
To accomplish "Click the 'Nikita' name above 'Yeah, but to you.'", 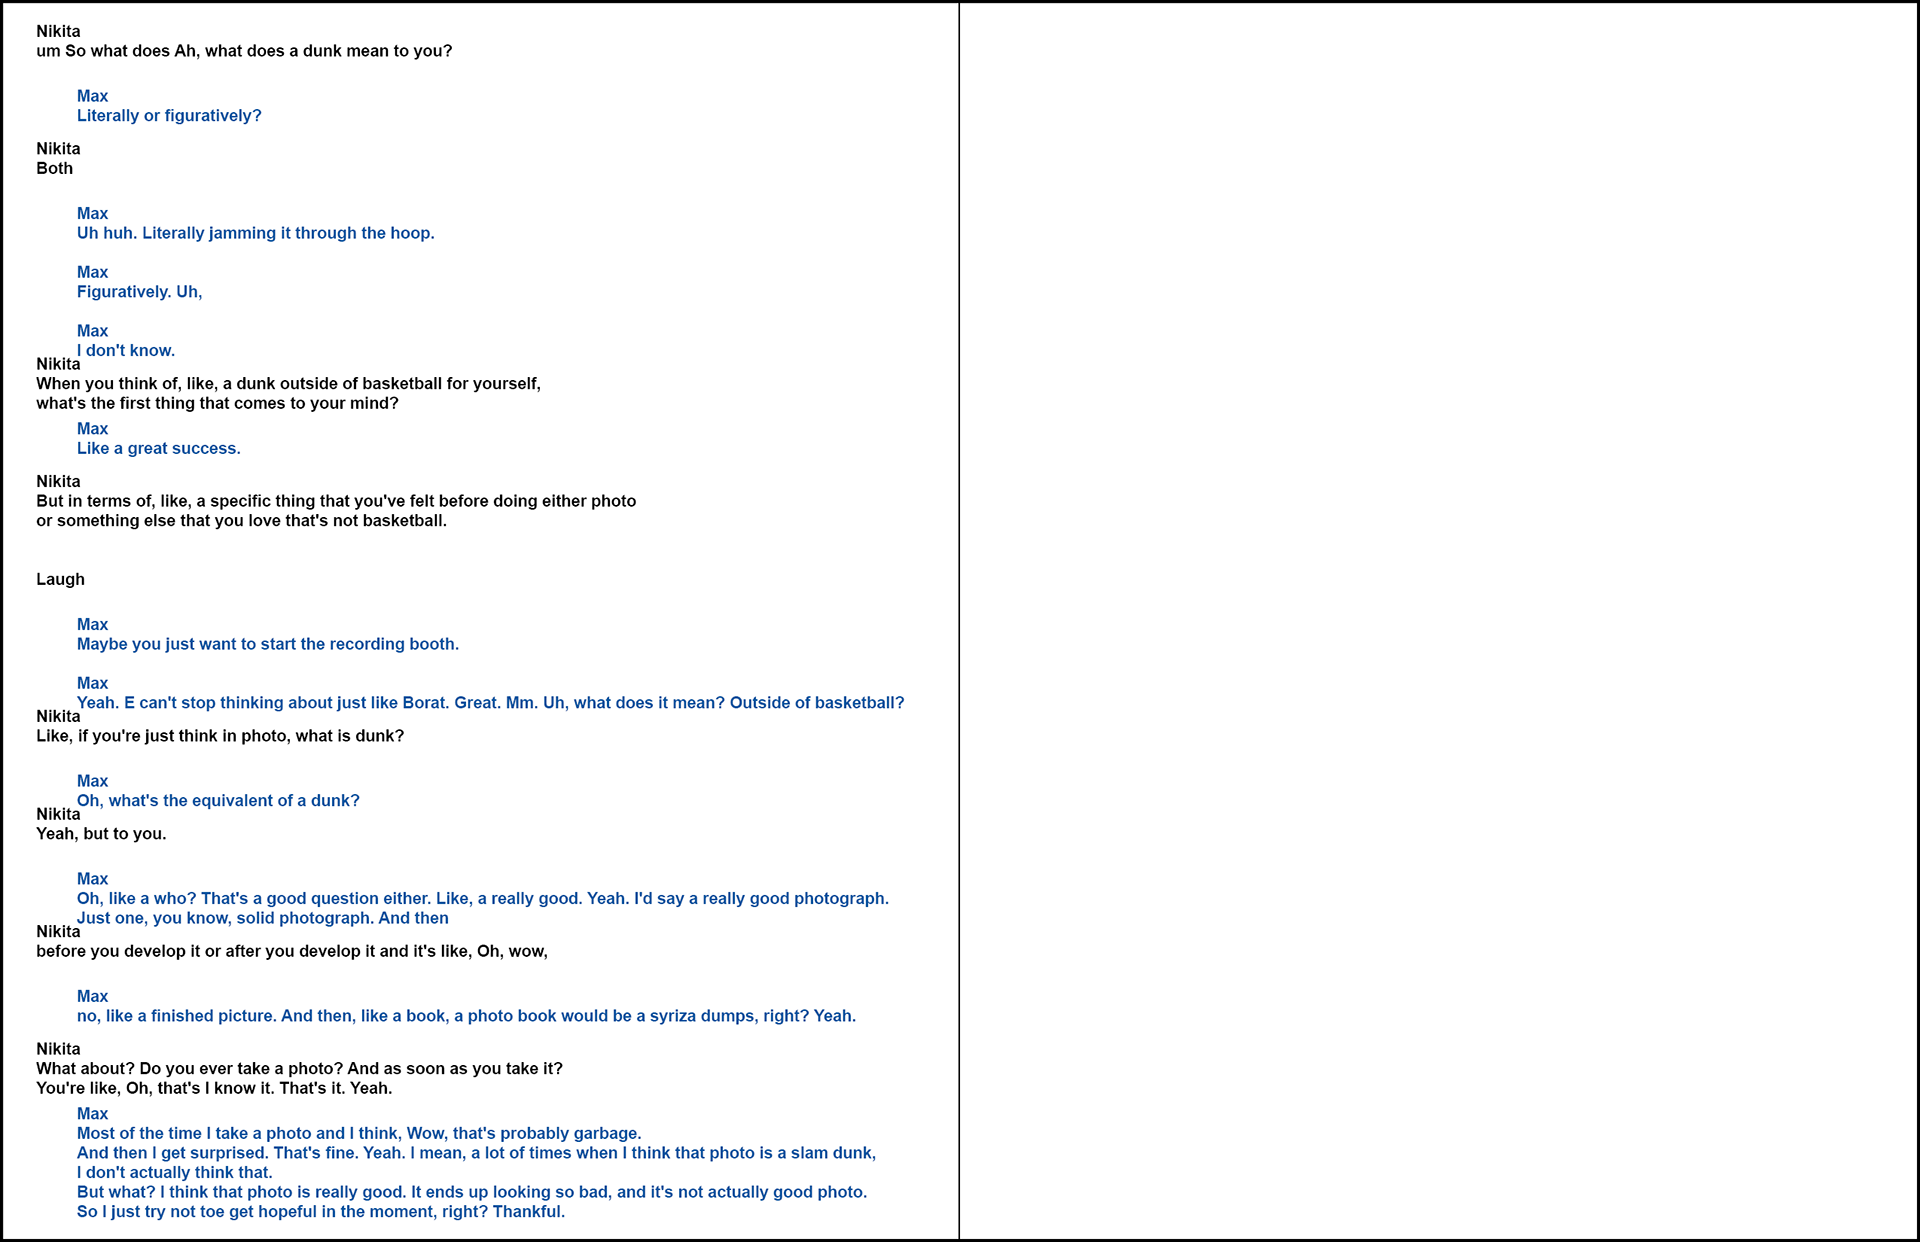I will (x=58, y=814).
